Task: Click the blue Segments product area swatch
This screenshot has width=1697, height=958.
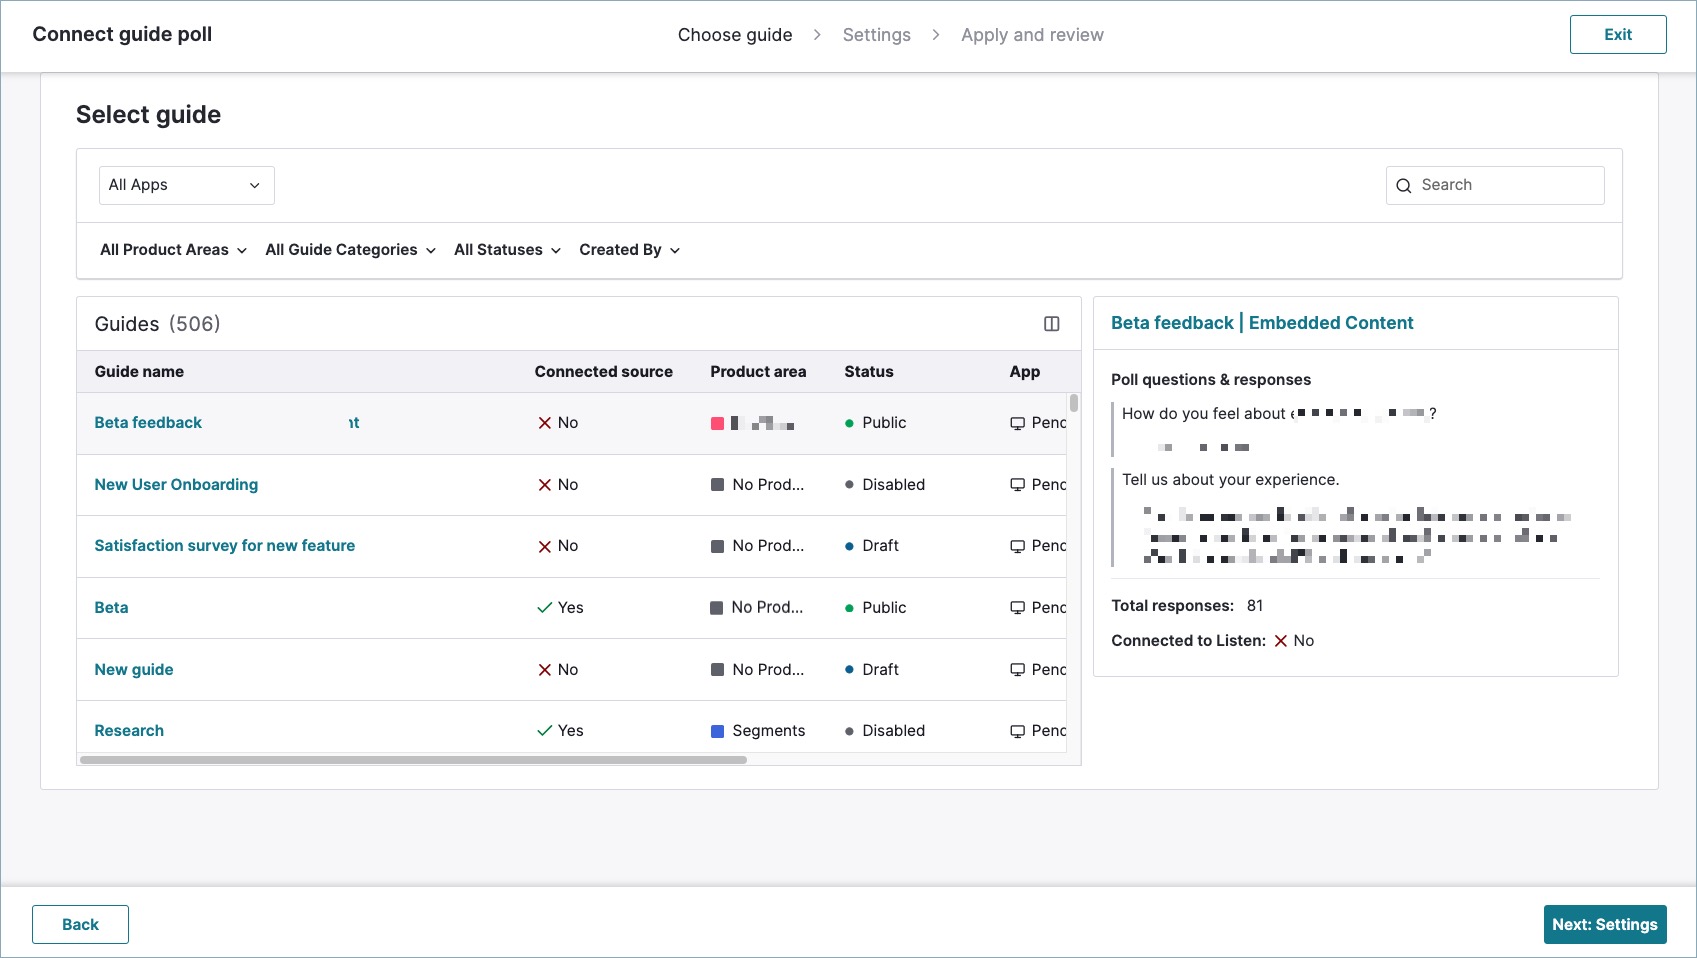Action: (717, 731)
